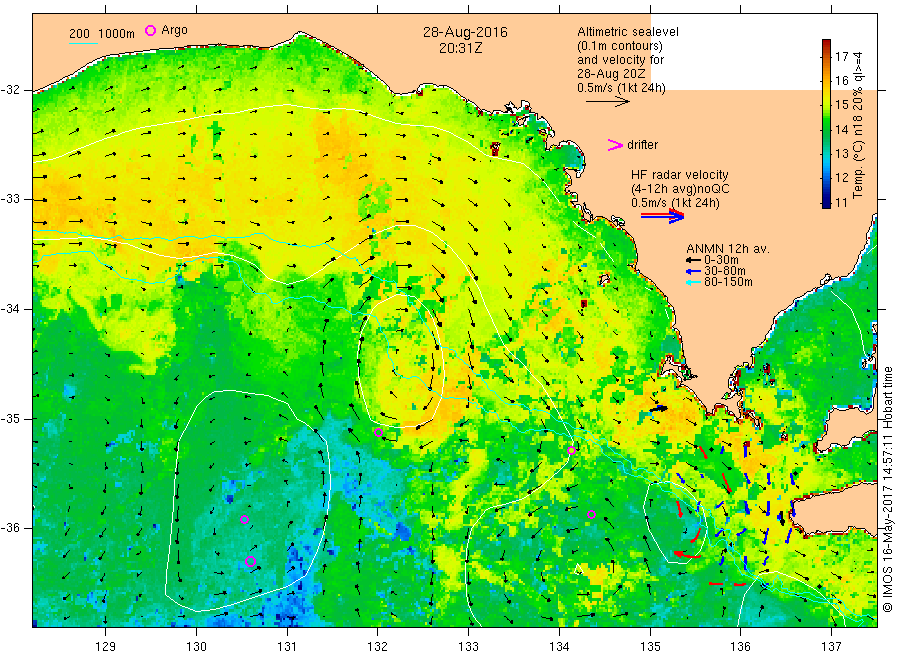Click the '20:31Z' time label
Image resolution: width=900 pixels, height=660 pixels.
coord(461,48)
